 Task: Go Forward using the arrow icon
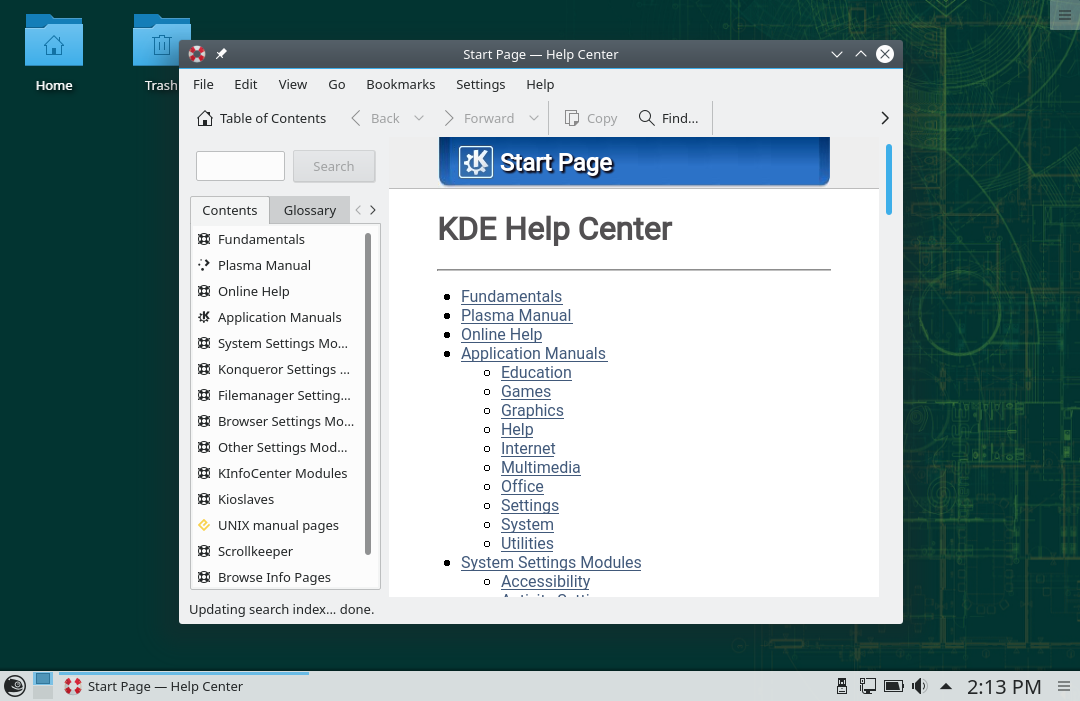449,118
